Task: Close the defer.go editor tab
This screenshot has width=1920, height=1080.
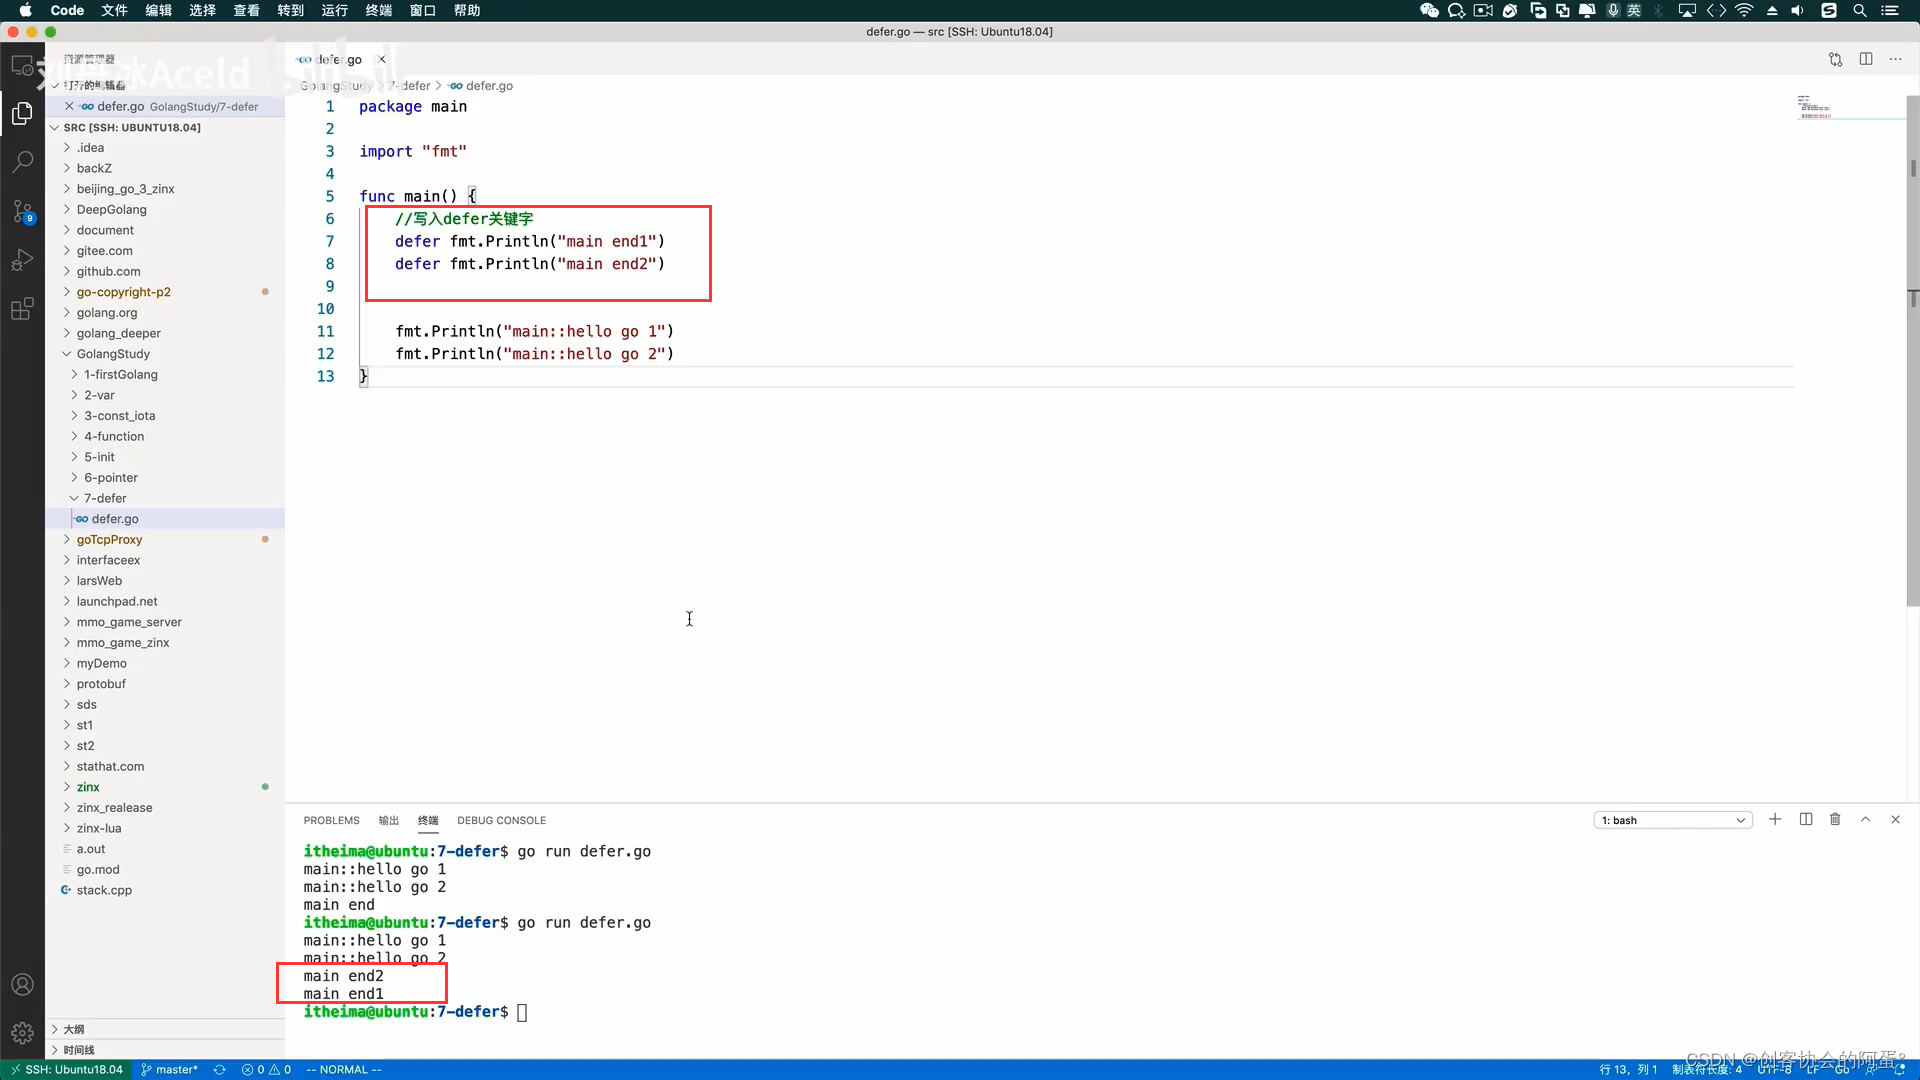Action: (382, 59)
